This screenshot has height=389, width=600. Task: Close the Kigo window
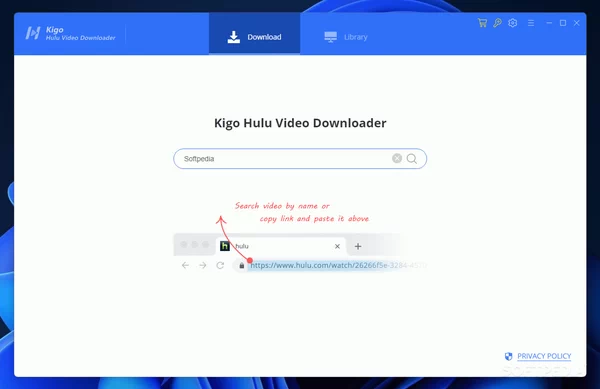point(577,23)
